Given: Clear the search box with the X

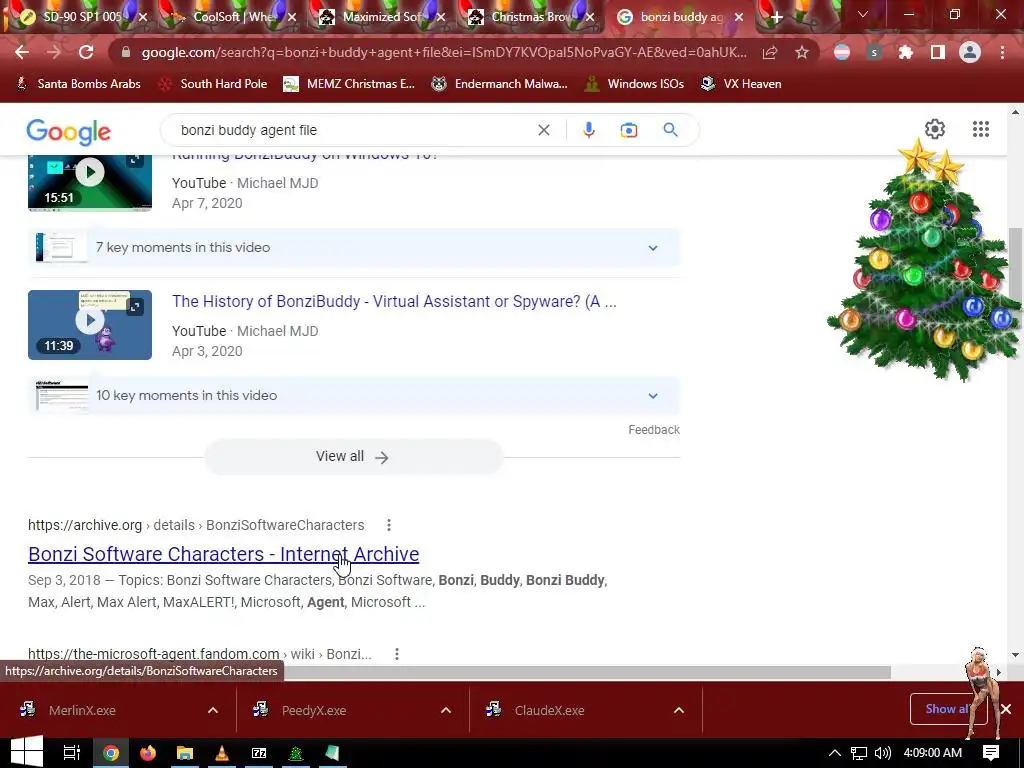Looking at the screenshot, I should point(543,130).
